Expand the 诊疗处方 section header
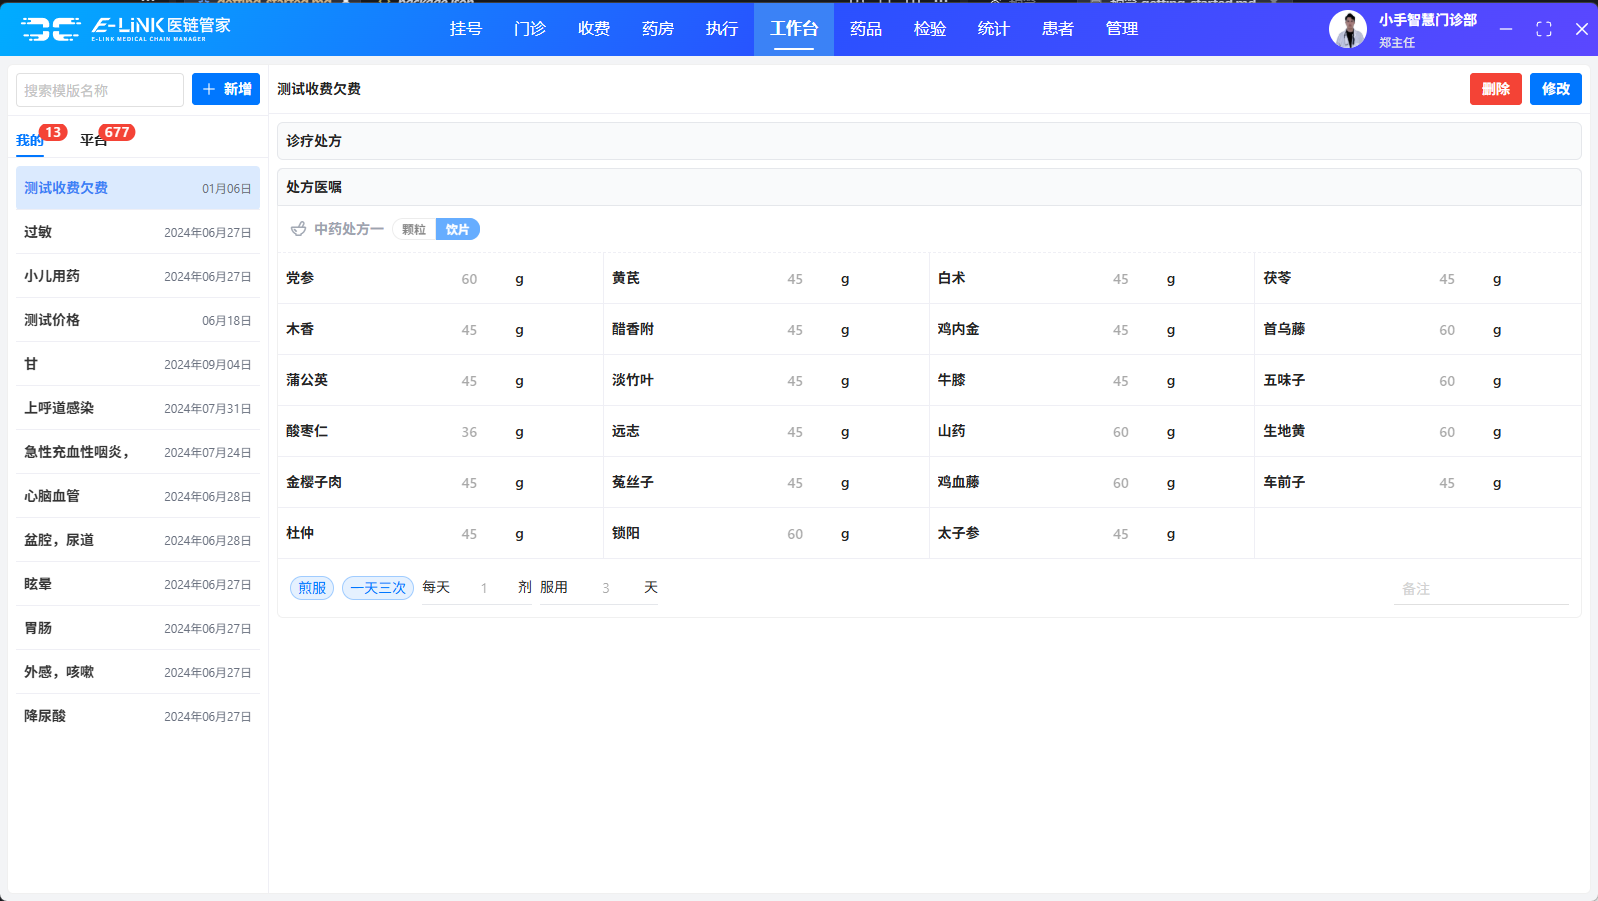 (x=314, y=141)
